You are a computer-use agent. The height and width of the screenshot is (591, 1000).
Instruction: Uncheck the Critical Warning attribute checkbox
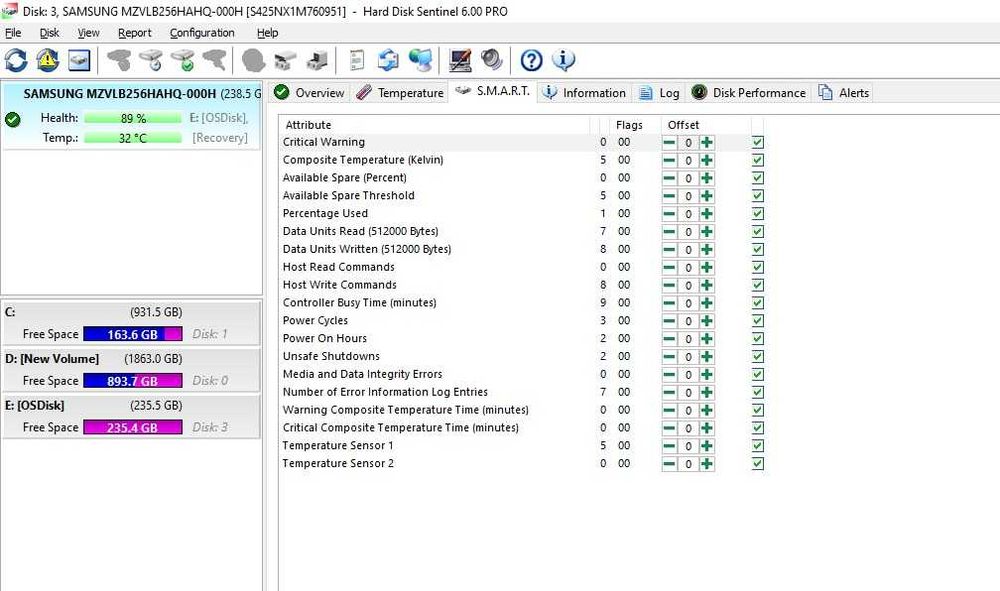pyautogui.click(x=758, y=142)
